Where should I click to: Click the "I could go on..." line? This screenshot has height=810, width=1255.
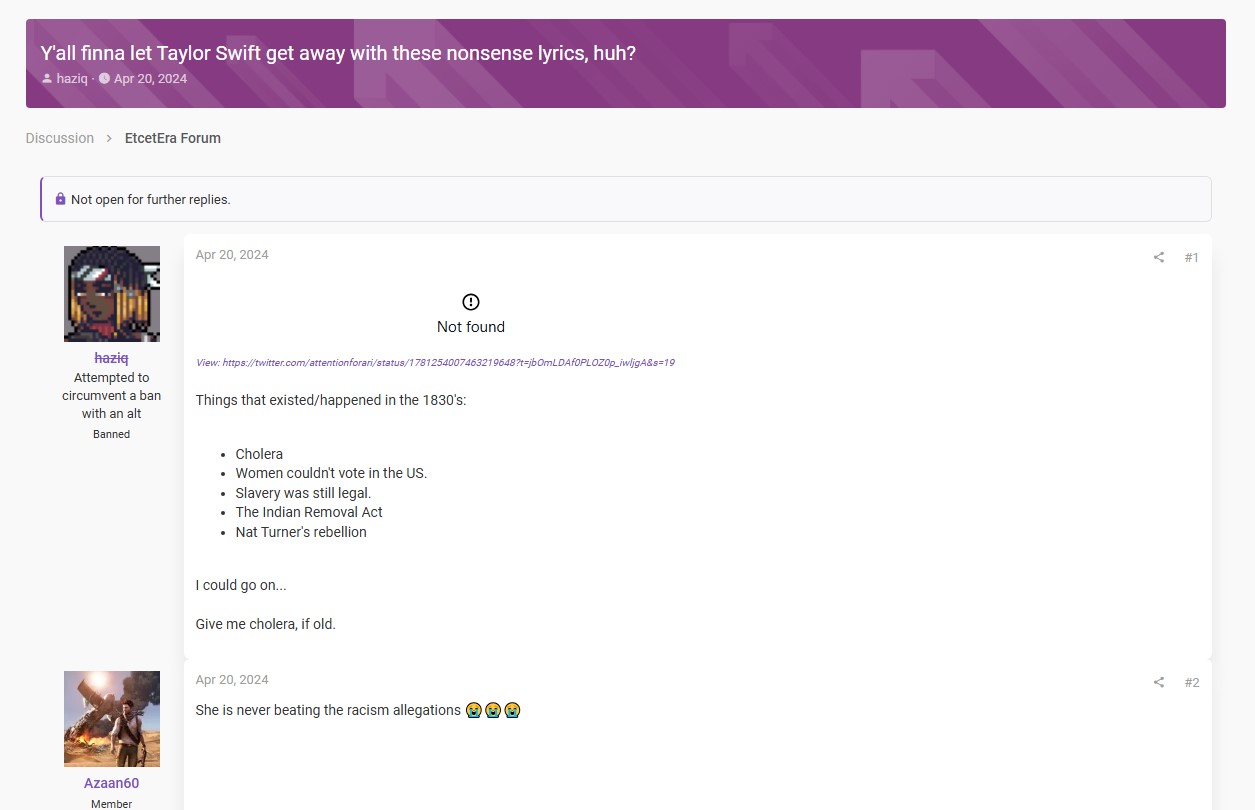click(x=241, y=585)
